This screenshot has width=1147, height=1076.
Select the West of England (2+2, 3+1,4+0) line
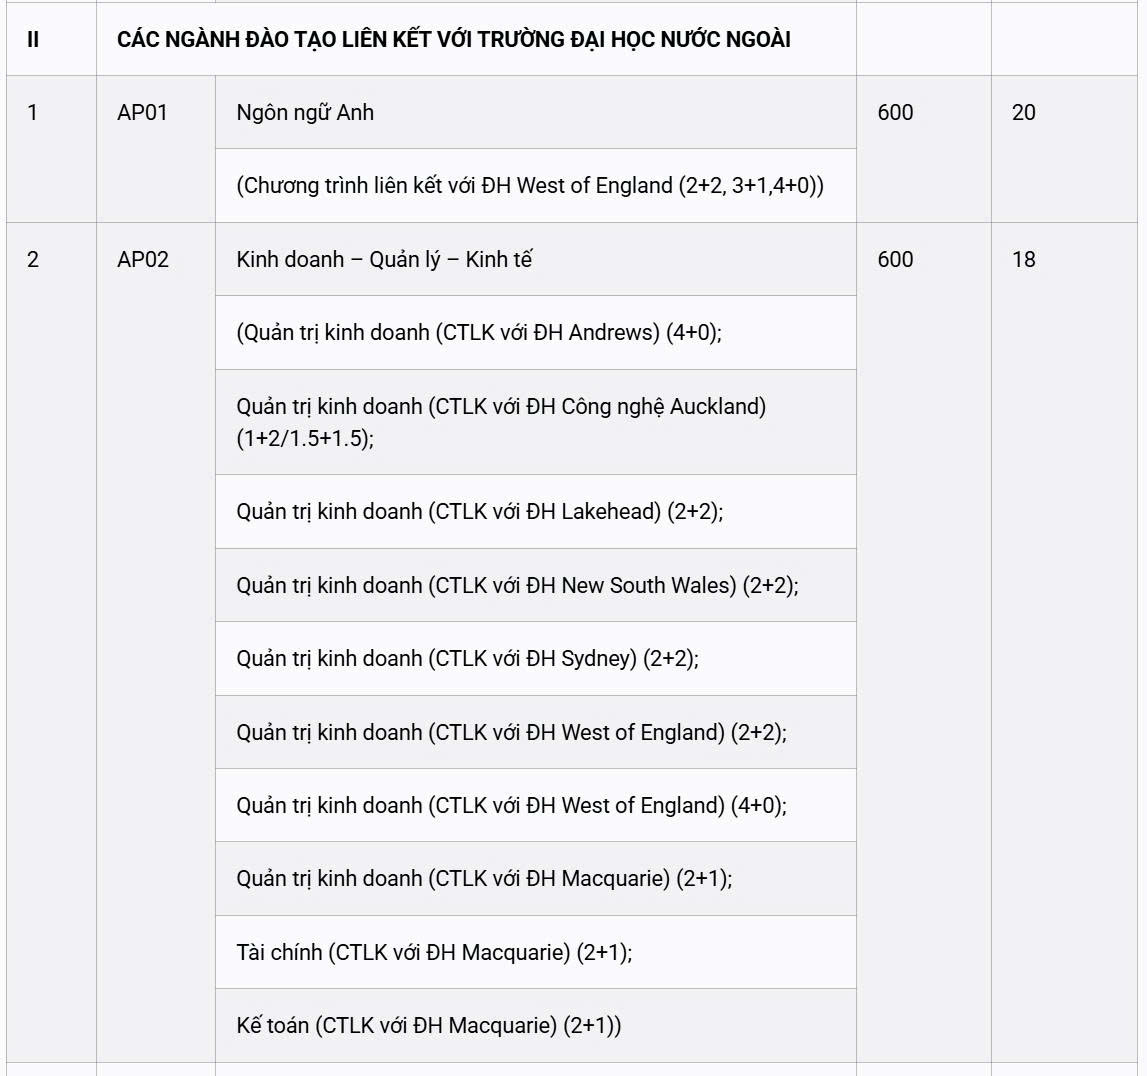pyautogui.click(x=530, y=186)
